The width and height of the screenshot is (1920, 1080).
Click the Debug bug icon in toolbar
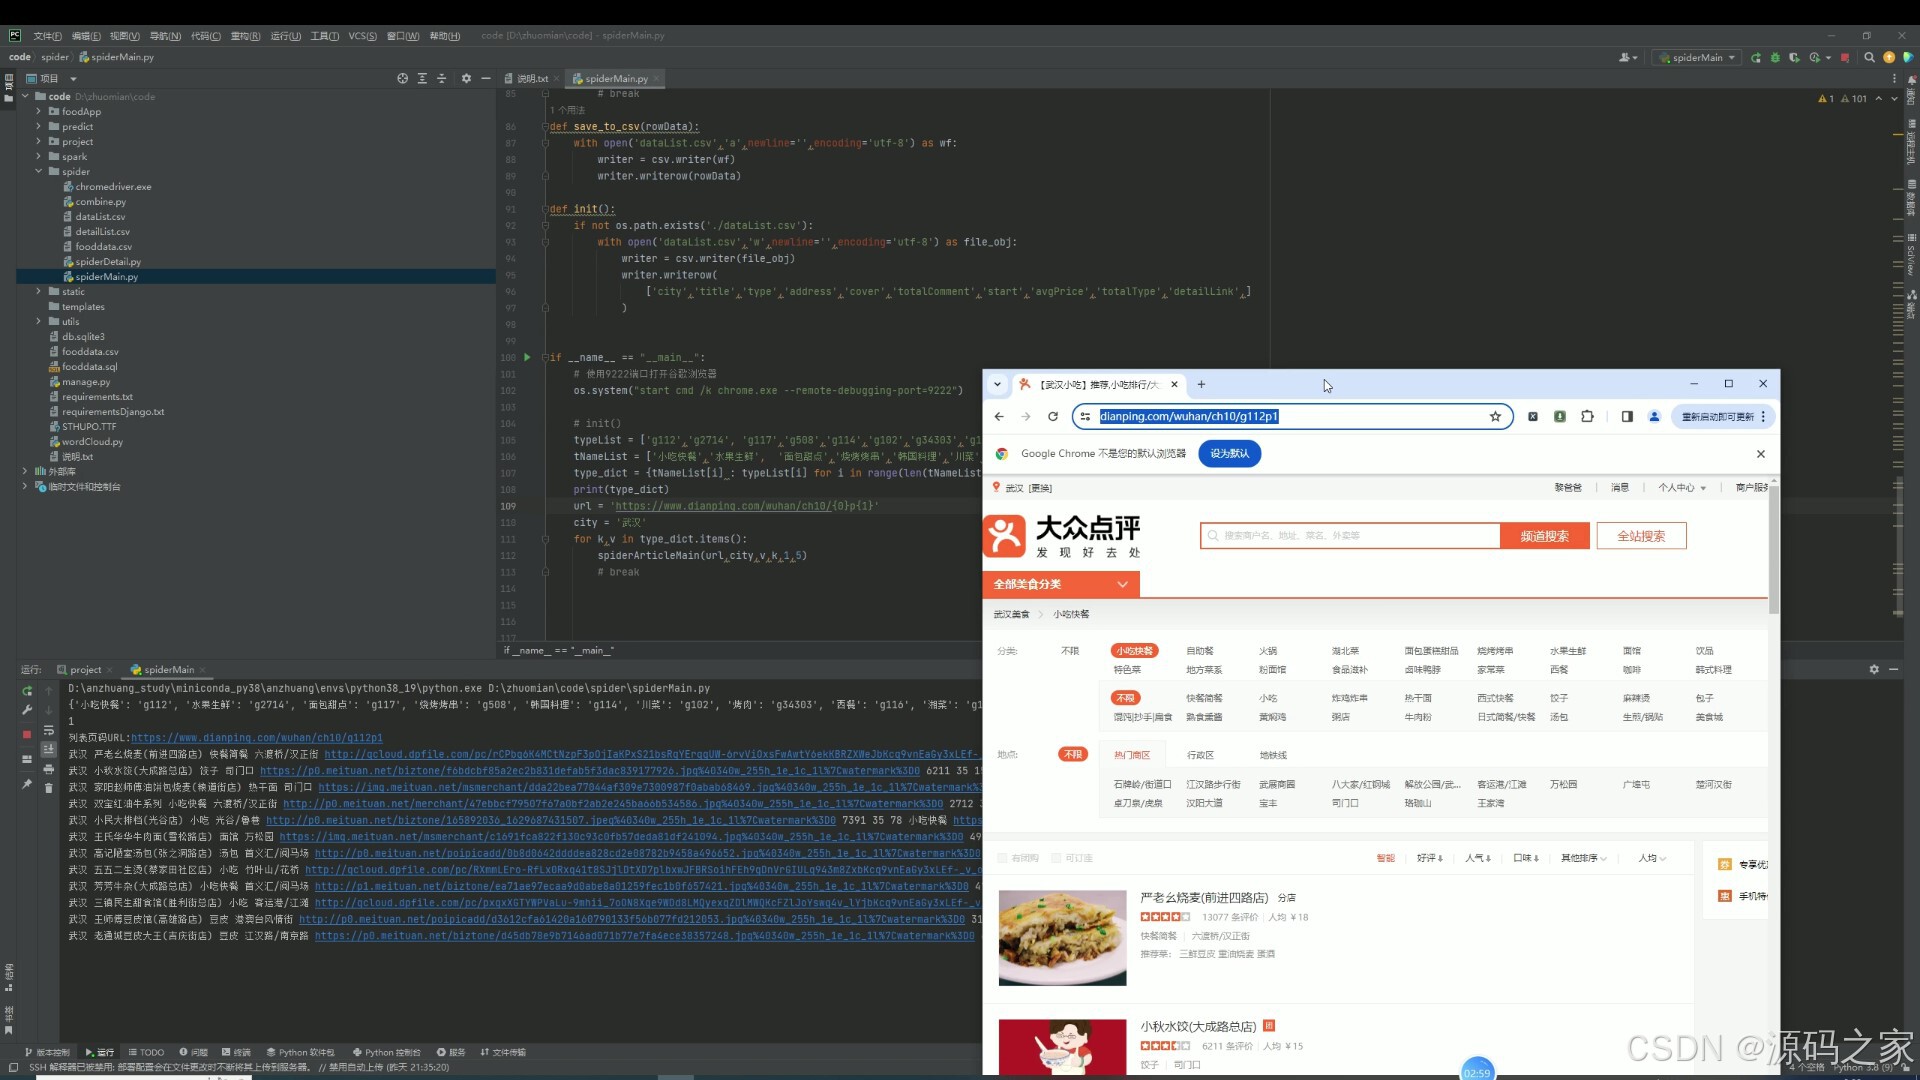(x=1775, y=58)
